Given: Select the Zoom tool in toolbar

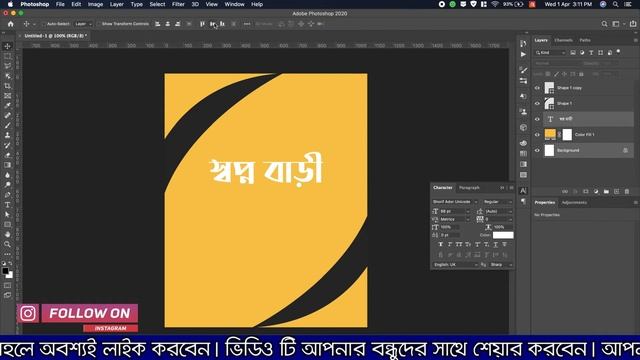Looking at the screenshot, I should (x=7, y=244).
